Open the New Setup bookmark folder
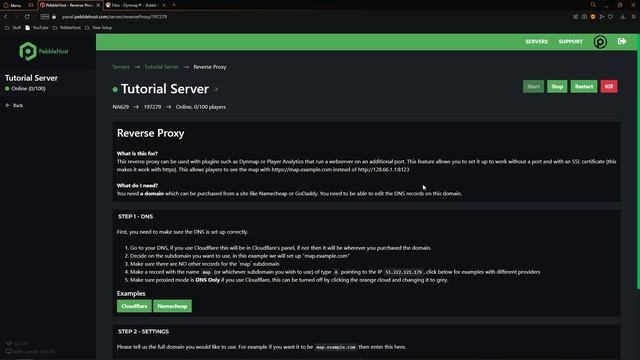The height and width of the screenshot is (360, 640). pyautogui.click(x=98, y=28)
